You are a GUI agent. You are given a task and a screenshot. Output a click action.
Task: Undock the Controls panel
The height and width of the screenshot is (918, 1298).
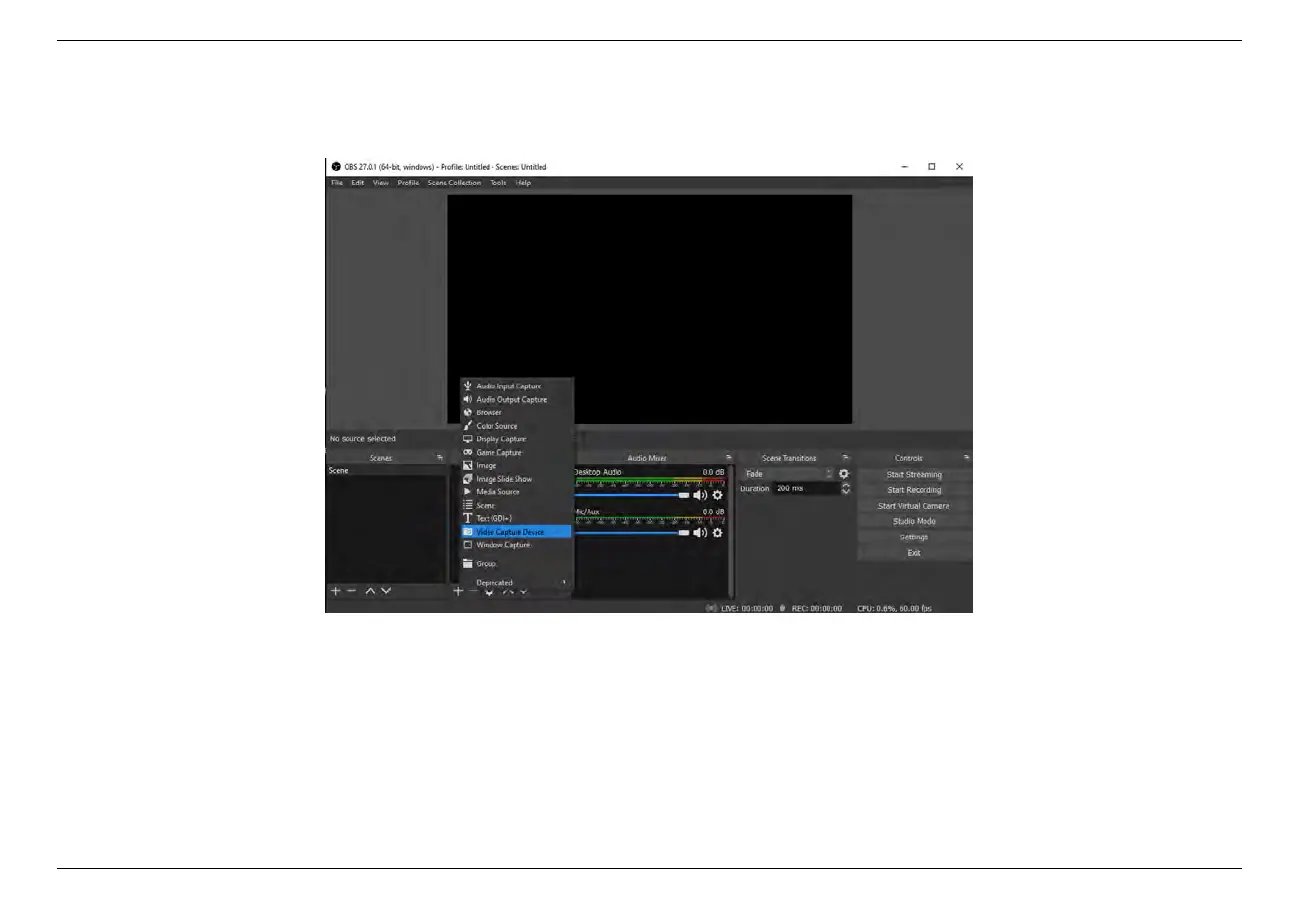click(x=965, y=458)
